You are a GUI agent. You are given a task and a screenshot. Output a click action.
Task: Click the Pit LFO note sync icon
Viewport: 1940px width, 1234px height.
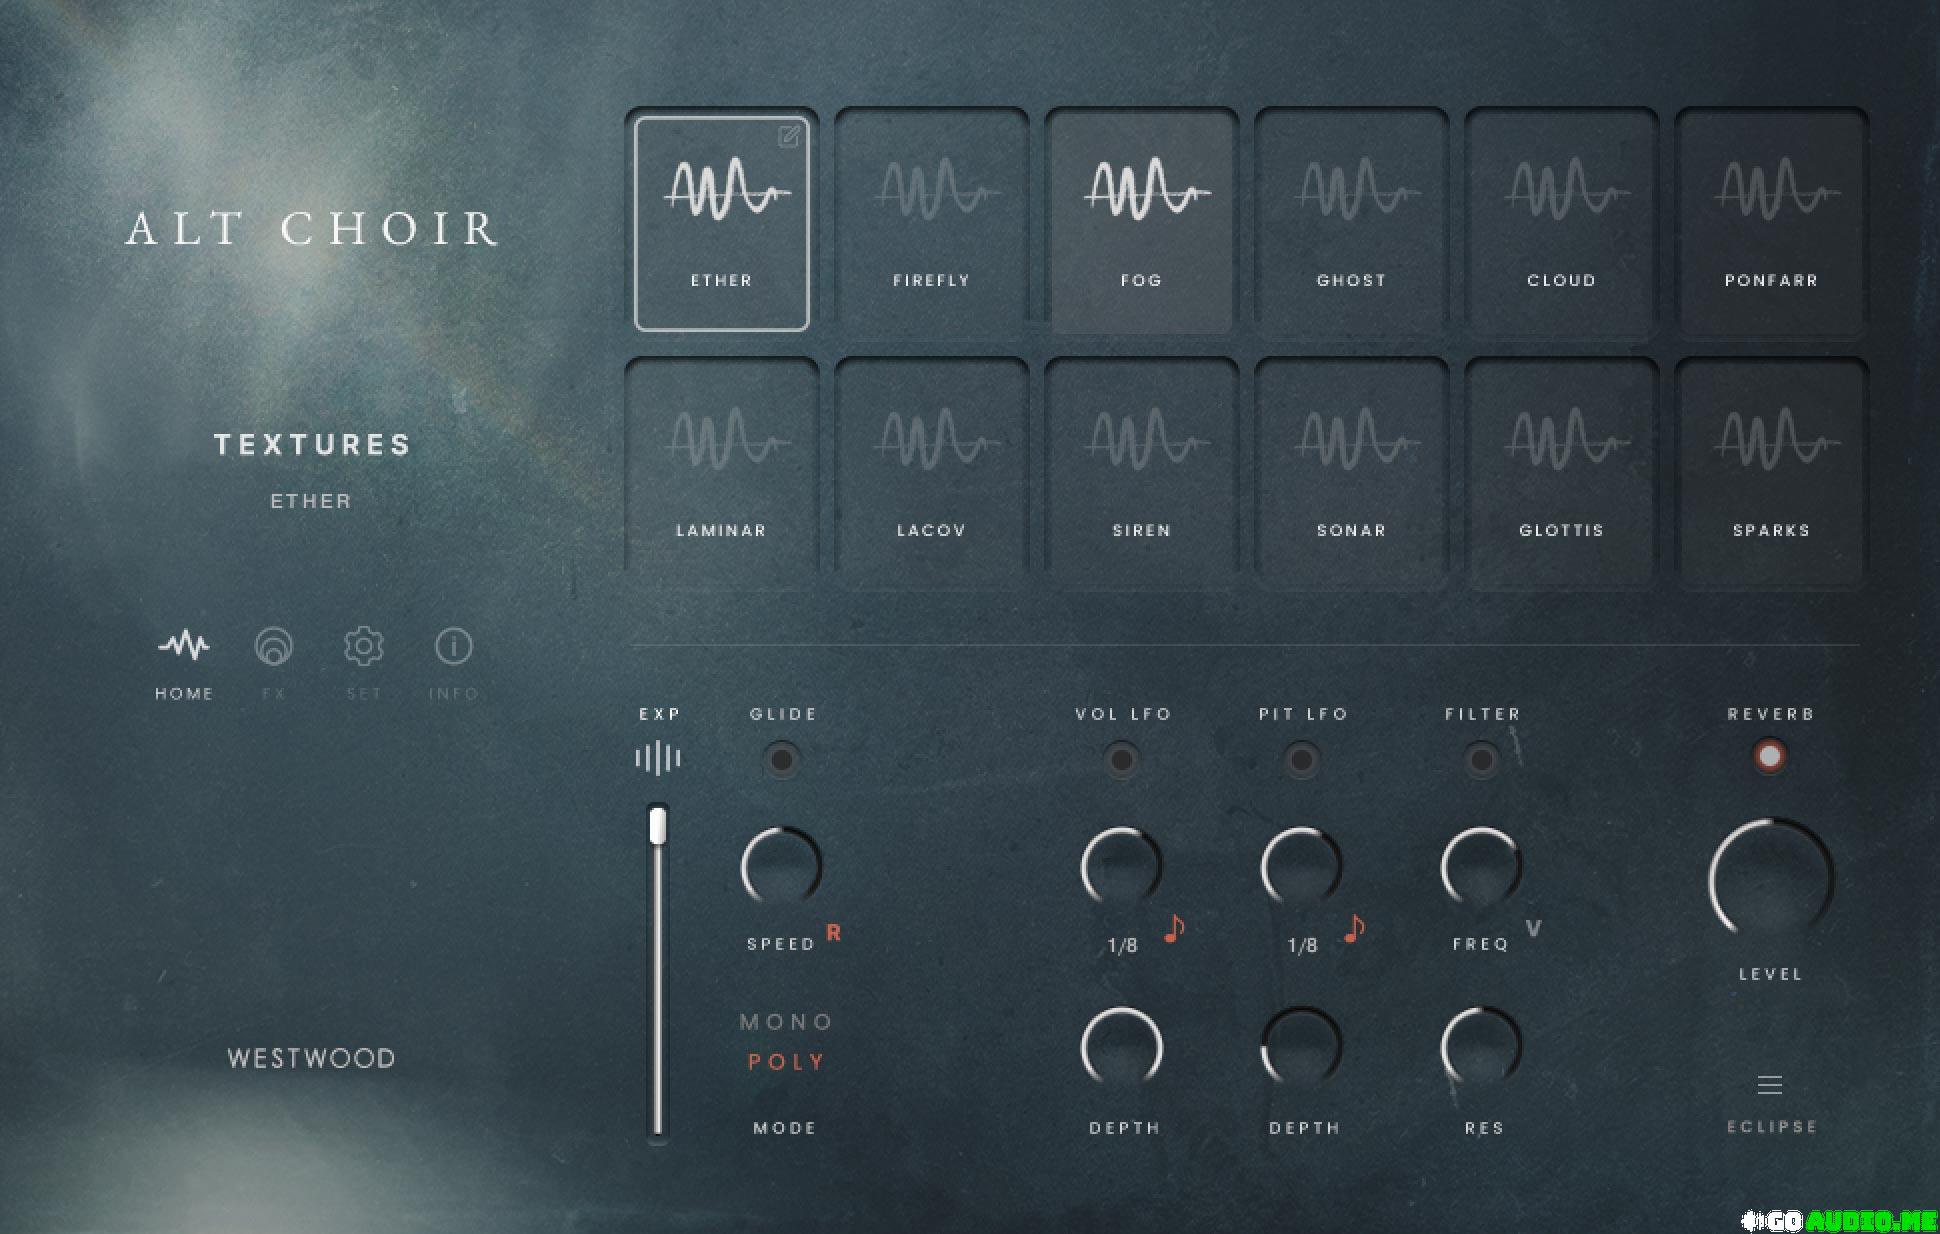point(1355,929)
